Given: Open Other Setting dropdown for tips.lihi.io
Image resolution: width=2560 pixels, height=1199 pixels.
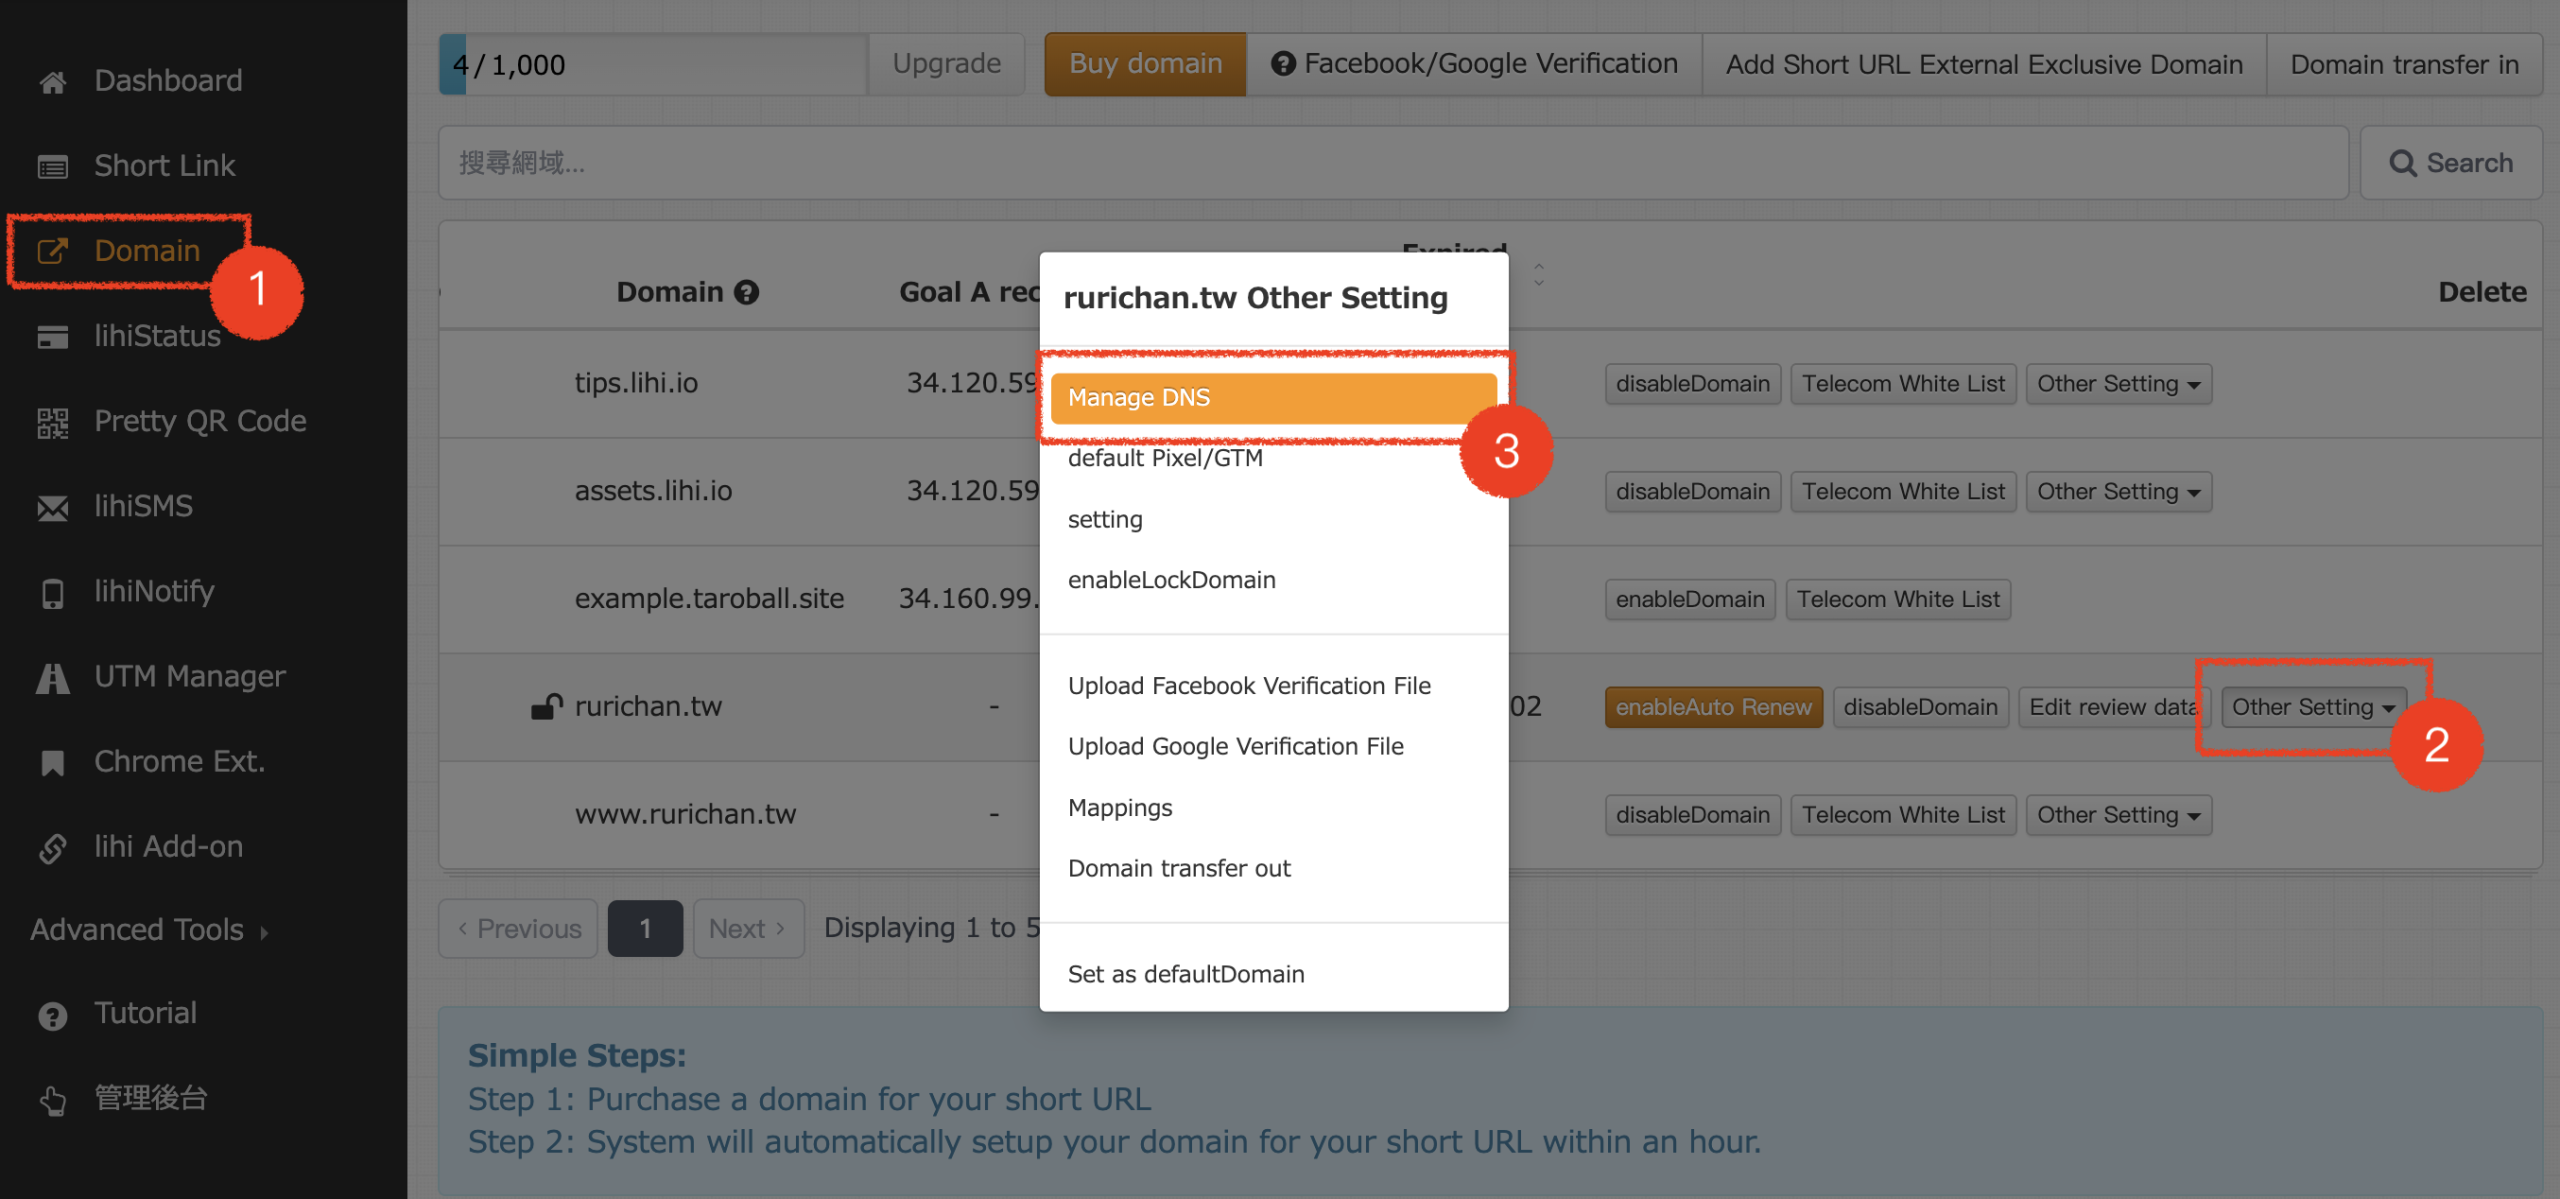Looking at the screenshot, I should pyautogui.click(x=2117, y=384).
